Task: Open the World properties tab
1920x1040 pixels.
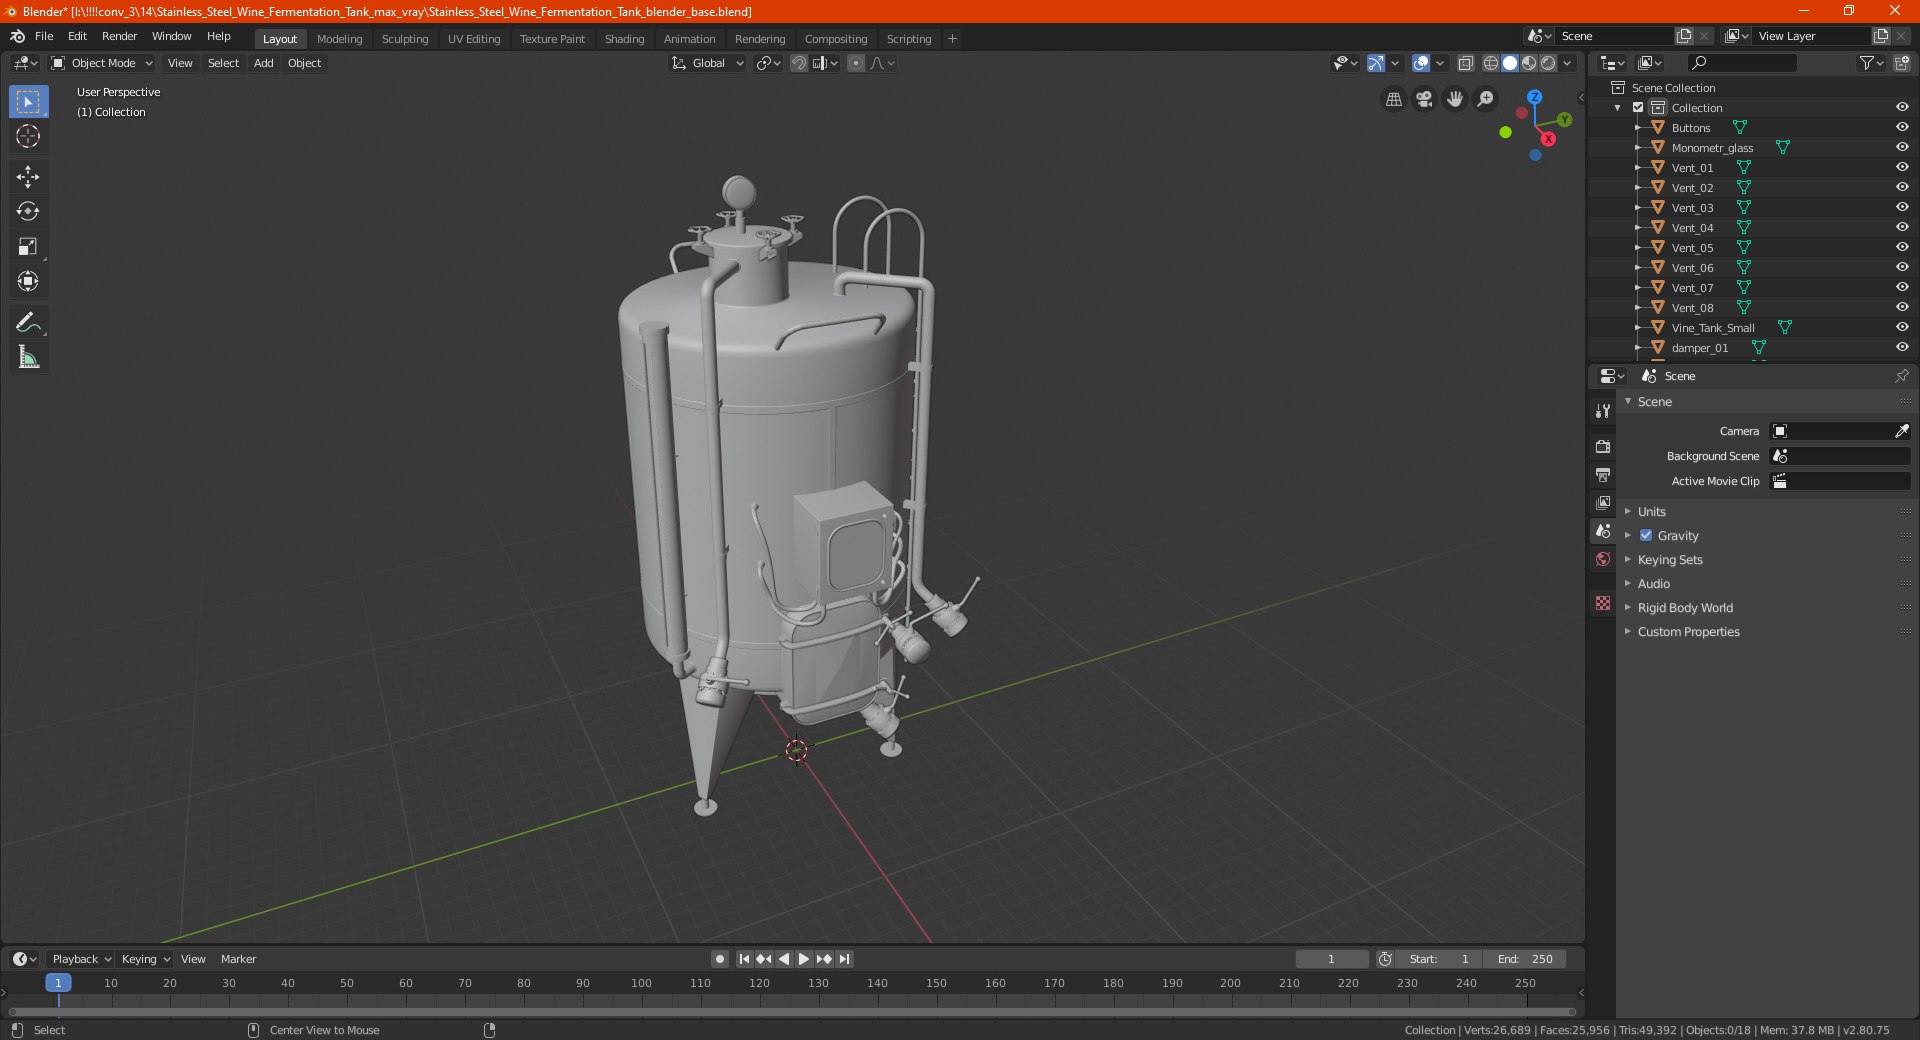Action: pyautogui.click(x=1603, y=559)
